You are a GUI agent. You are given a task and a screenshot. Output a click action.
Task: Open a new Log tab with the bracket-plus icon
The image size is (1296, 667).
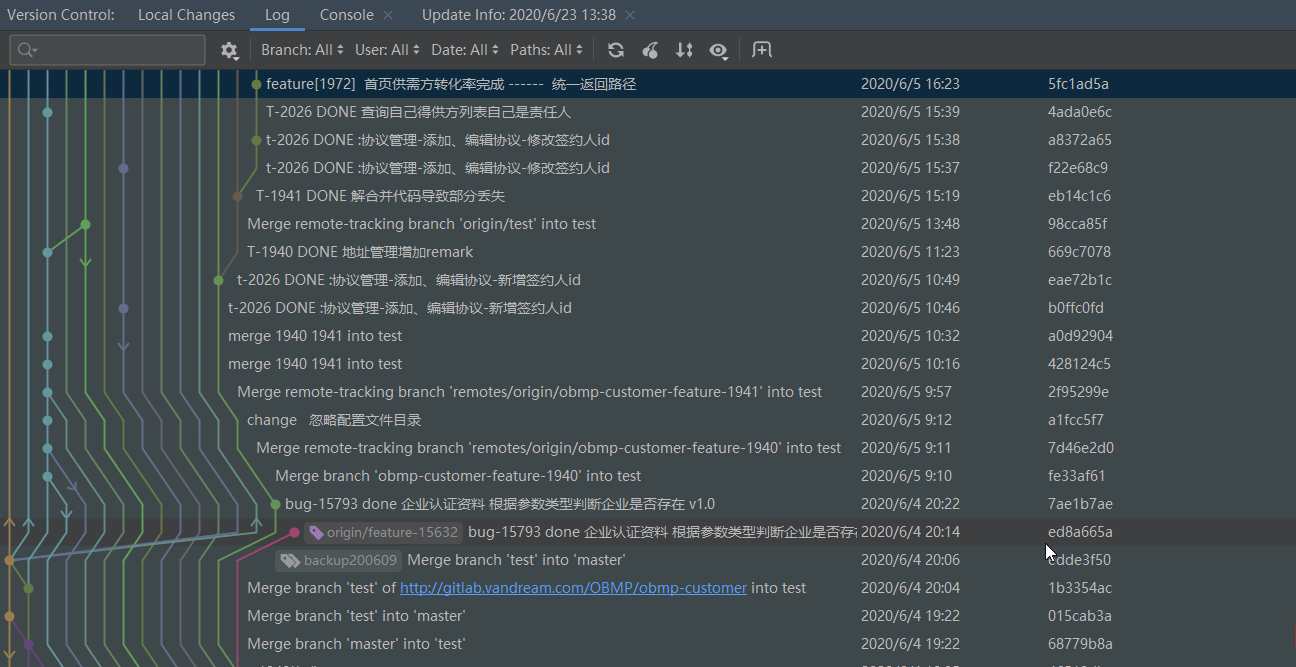(762, 50)
